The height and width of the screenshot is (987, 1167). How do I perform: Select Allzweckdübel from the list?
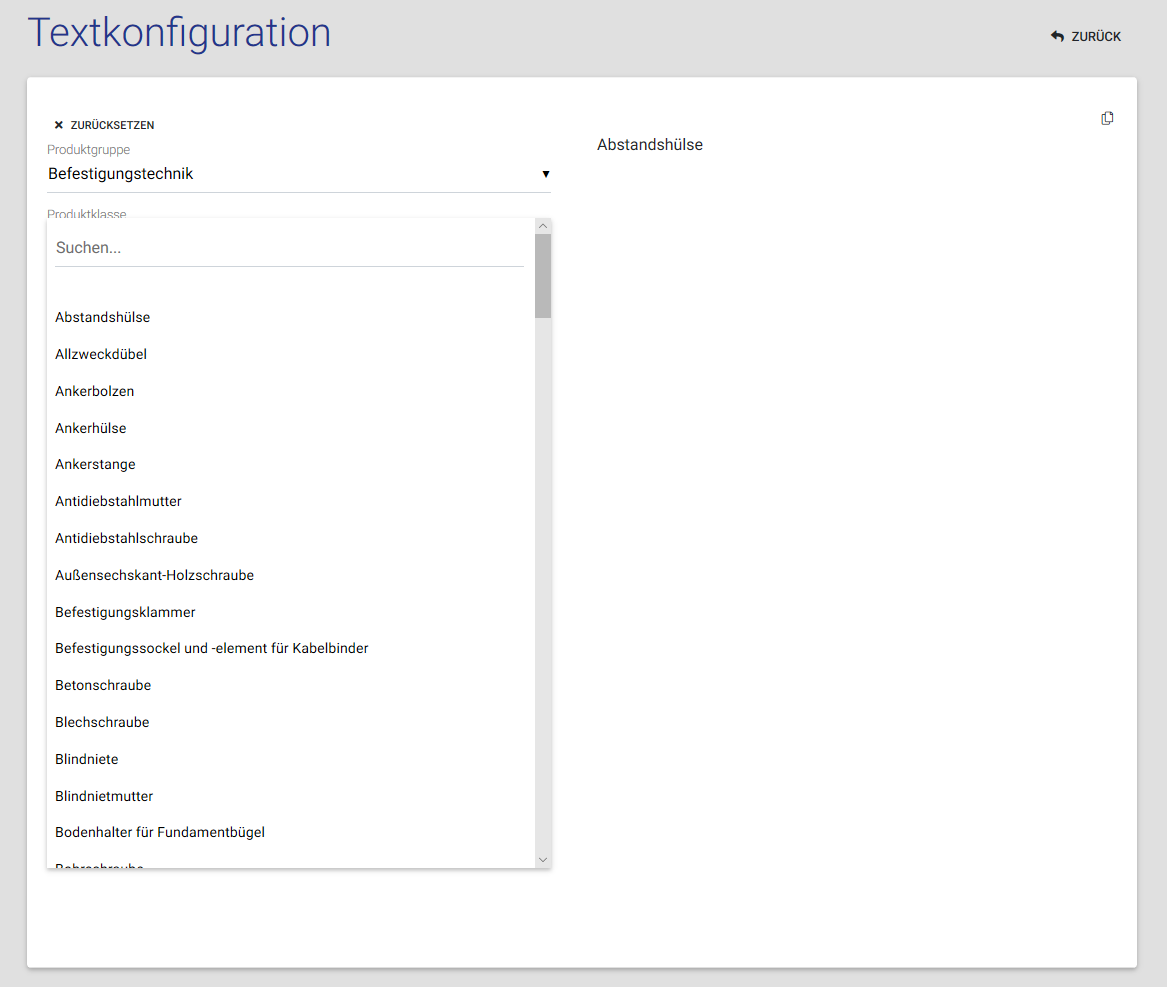101,354
